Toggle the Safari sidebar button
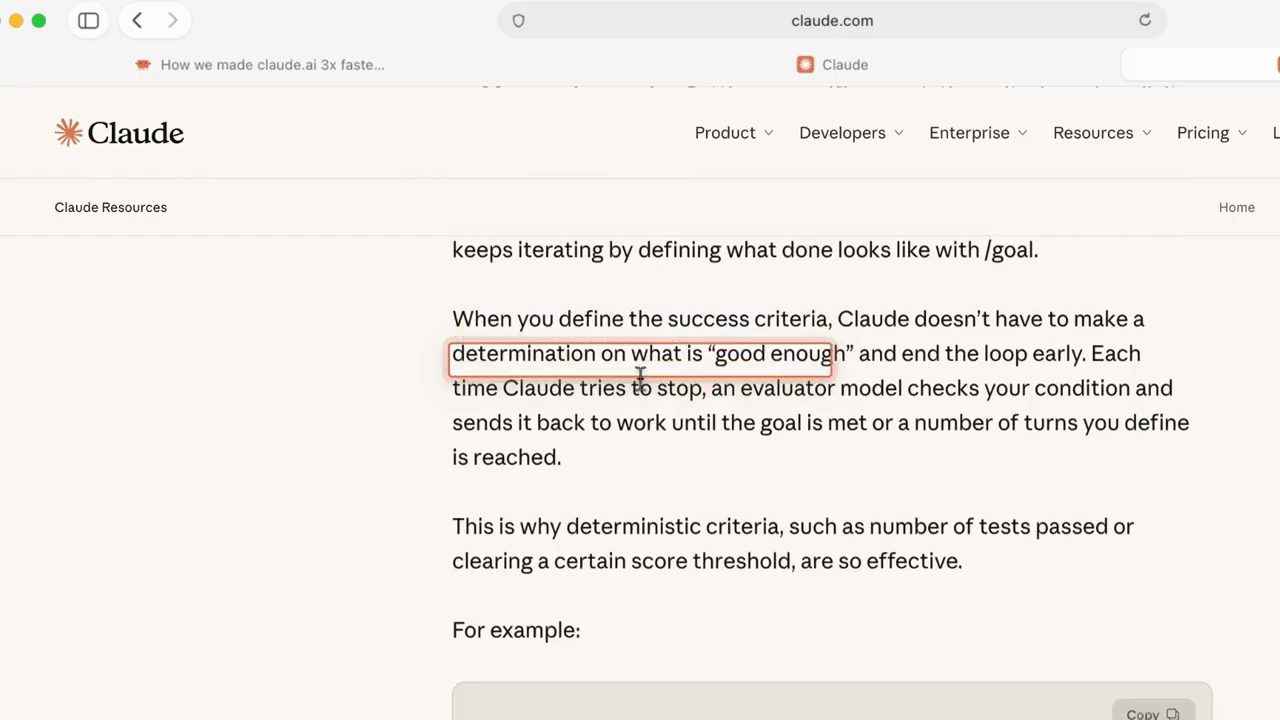Viewport: 1280px width, 720px height. click(88, 20)
